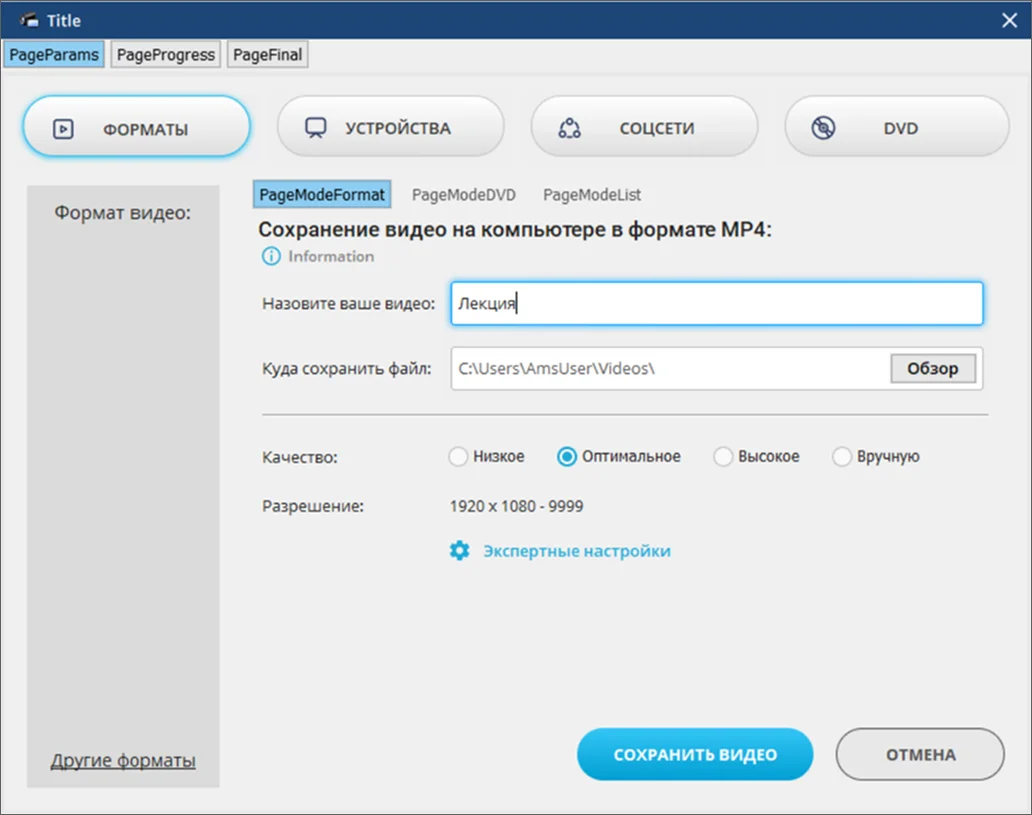Click the gear icon near Экспертные настройки
Viewport: 1032px width, 815px height.
pyautogui.click(x=459, y=551)
